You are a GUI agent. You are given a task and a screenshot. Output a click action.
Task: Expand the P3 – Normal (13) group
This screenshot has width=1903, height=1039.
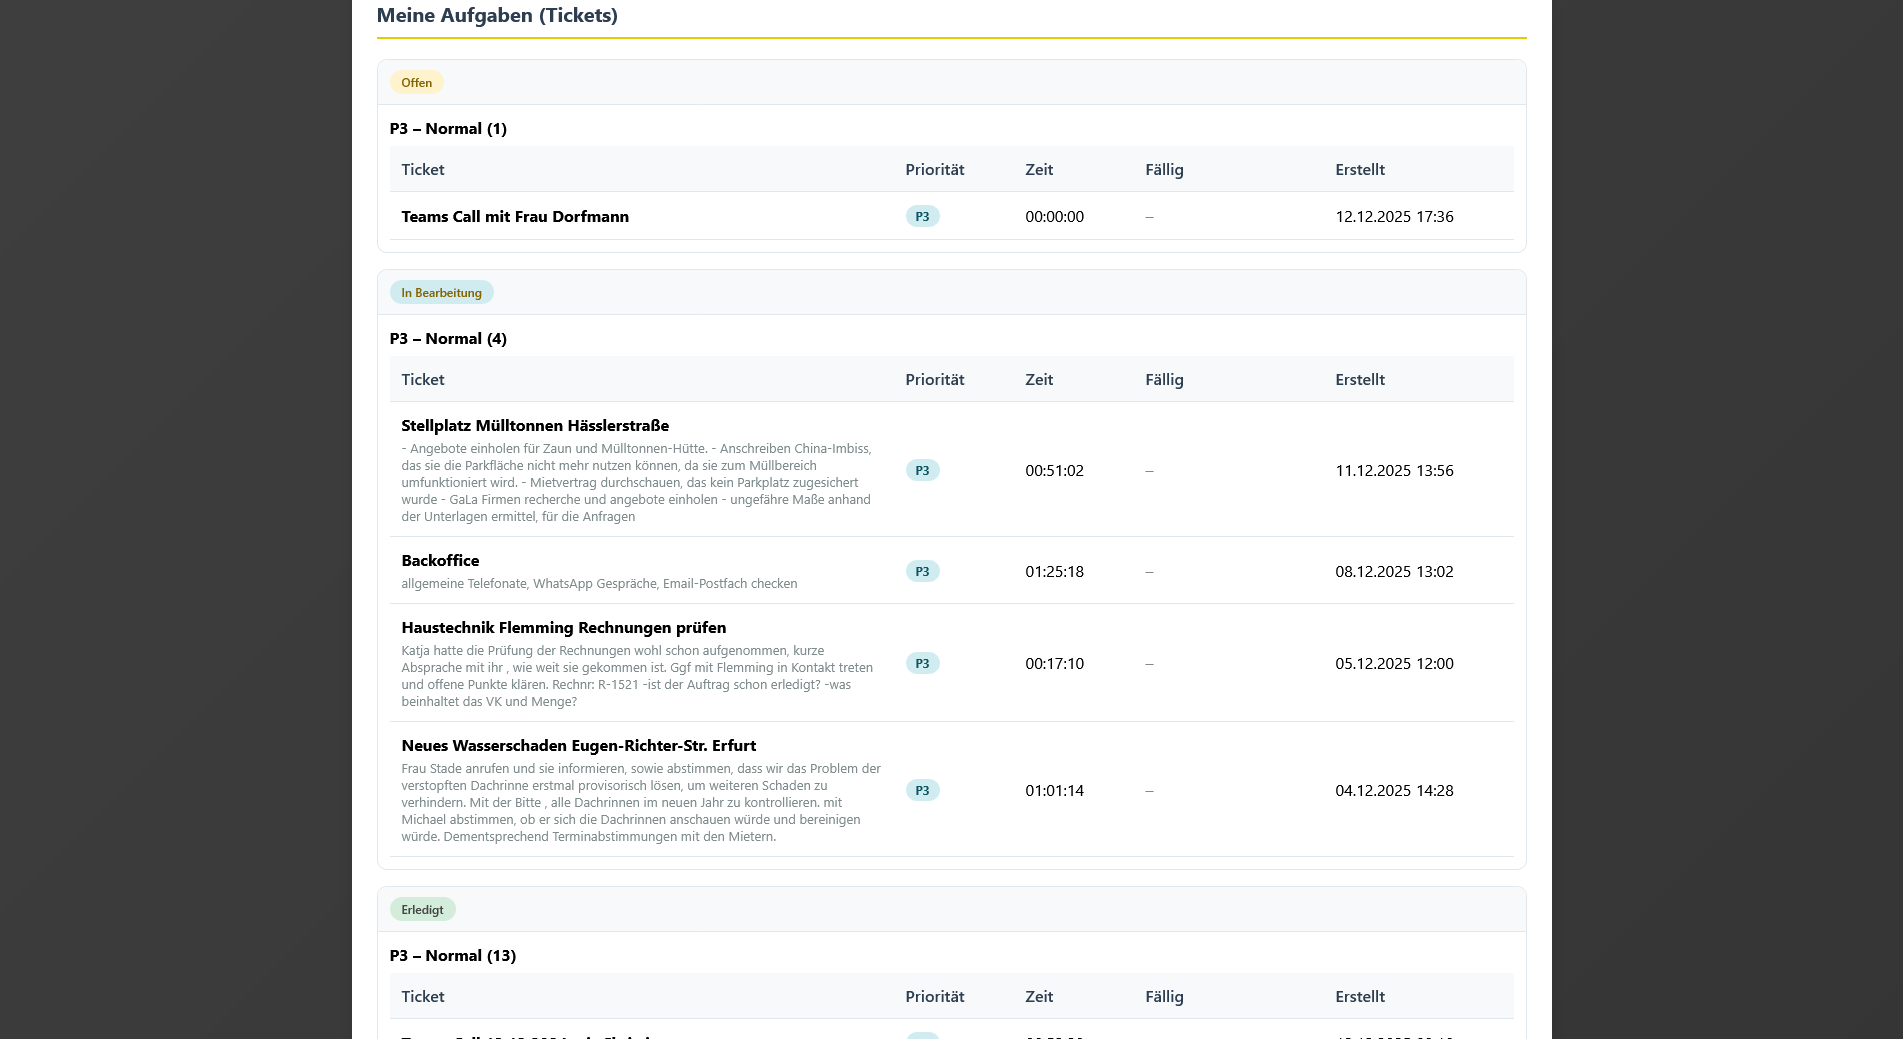click(x=452, y=956)
